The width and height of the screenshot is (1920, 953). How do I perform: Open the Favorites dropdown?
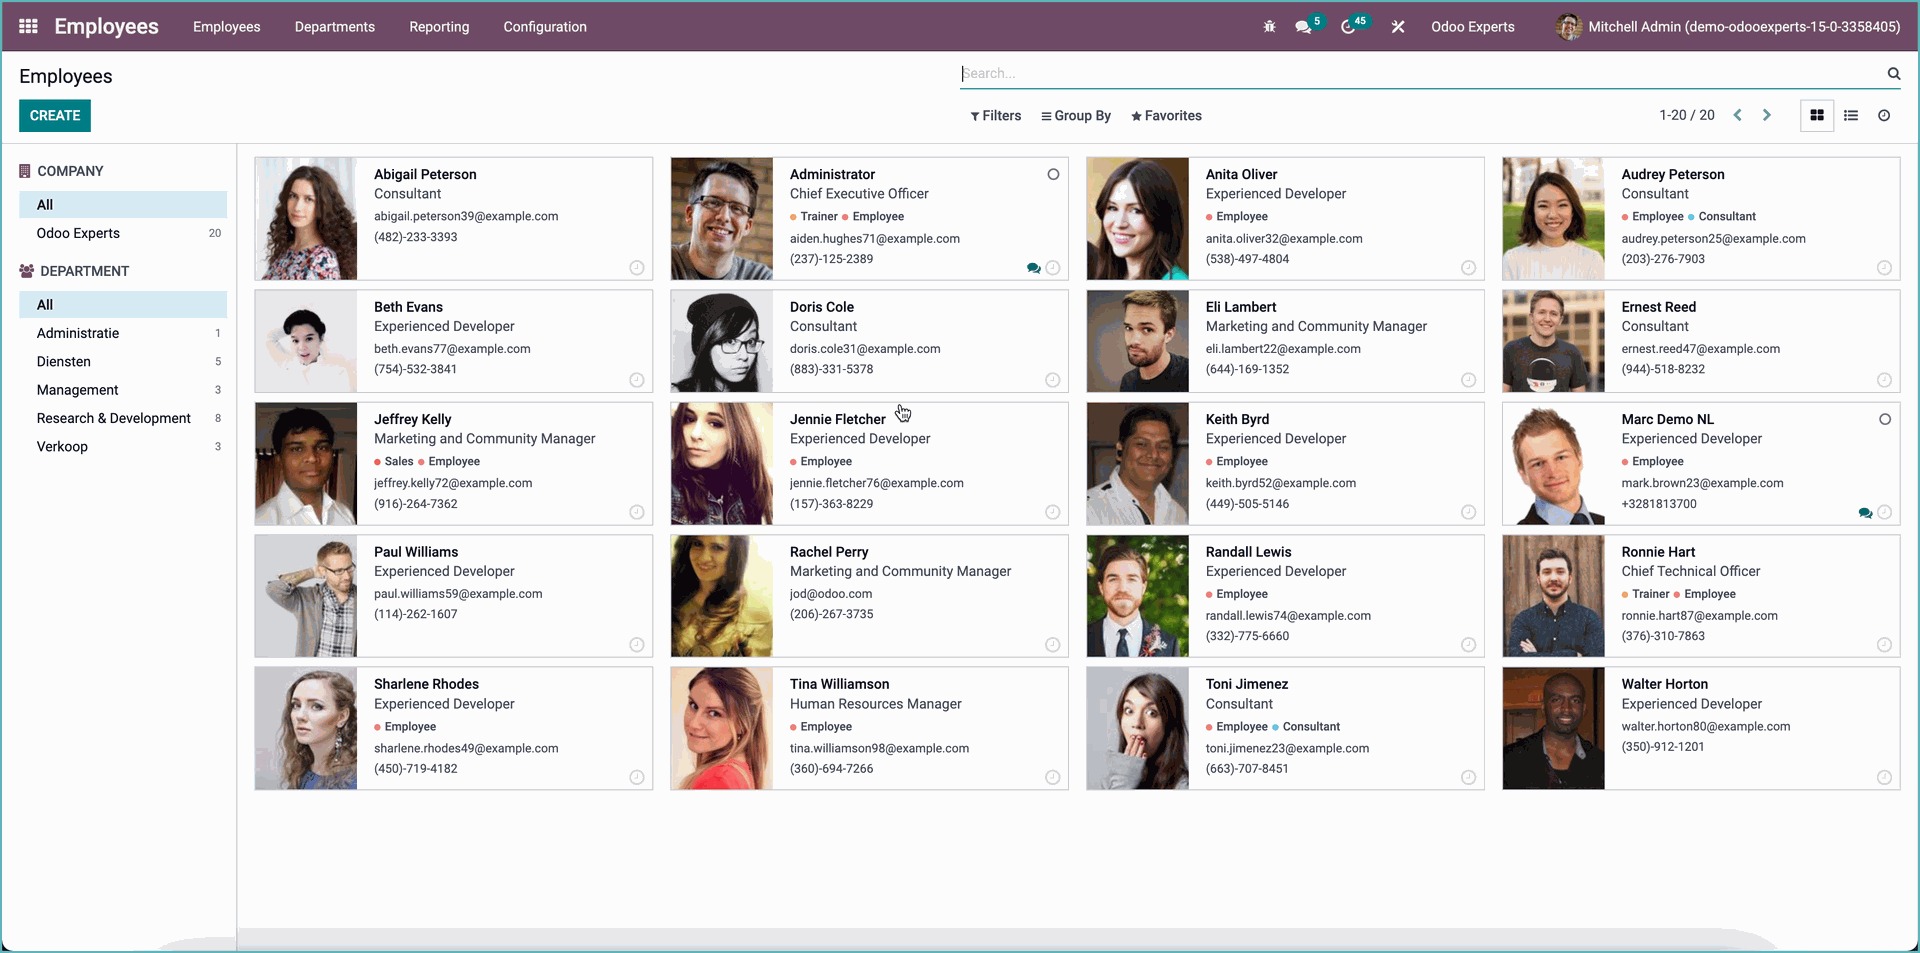click(1166, 116)
